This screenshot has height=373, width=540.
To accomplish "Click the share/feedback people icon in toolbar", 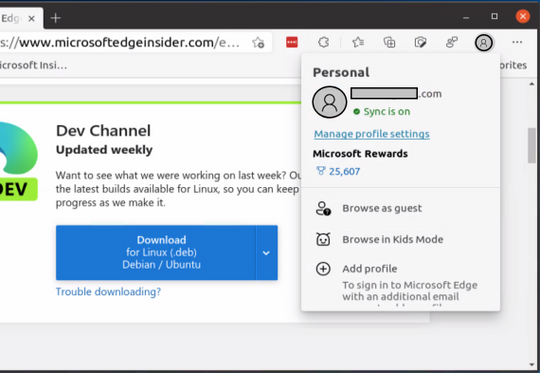I will pos(451,42).
